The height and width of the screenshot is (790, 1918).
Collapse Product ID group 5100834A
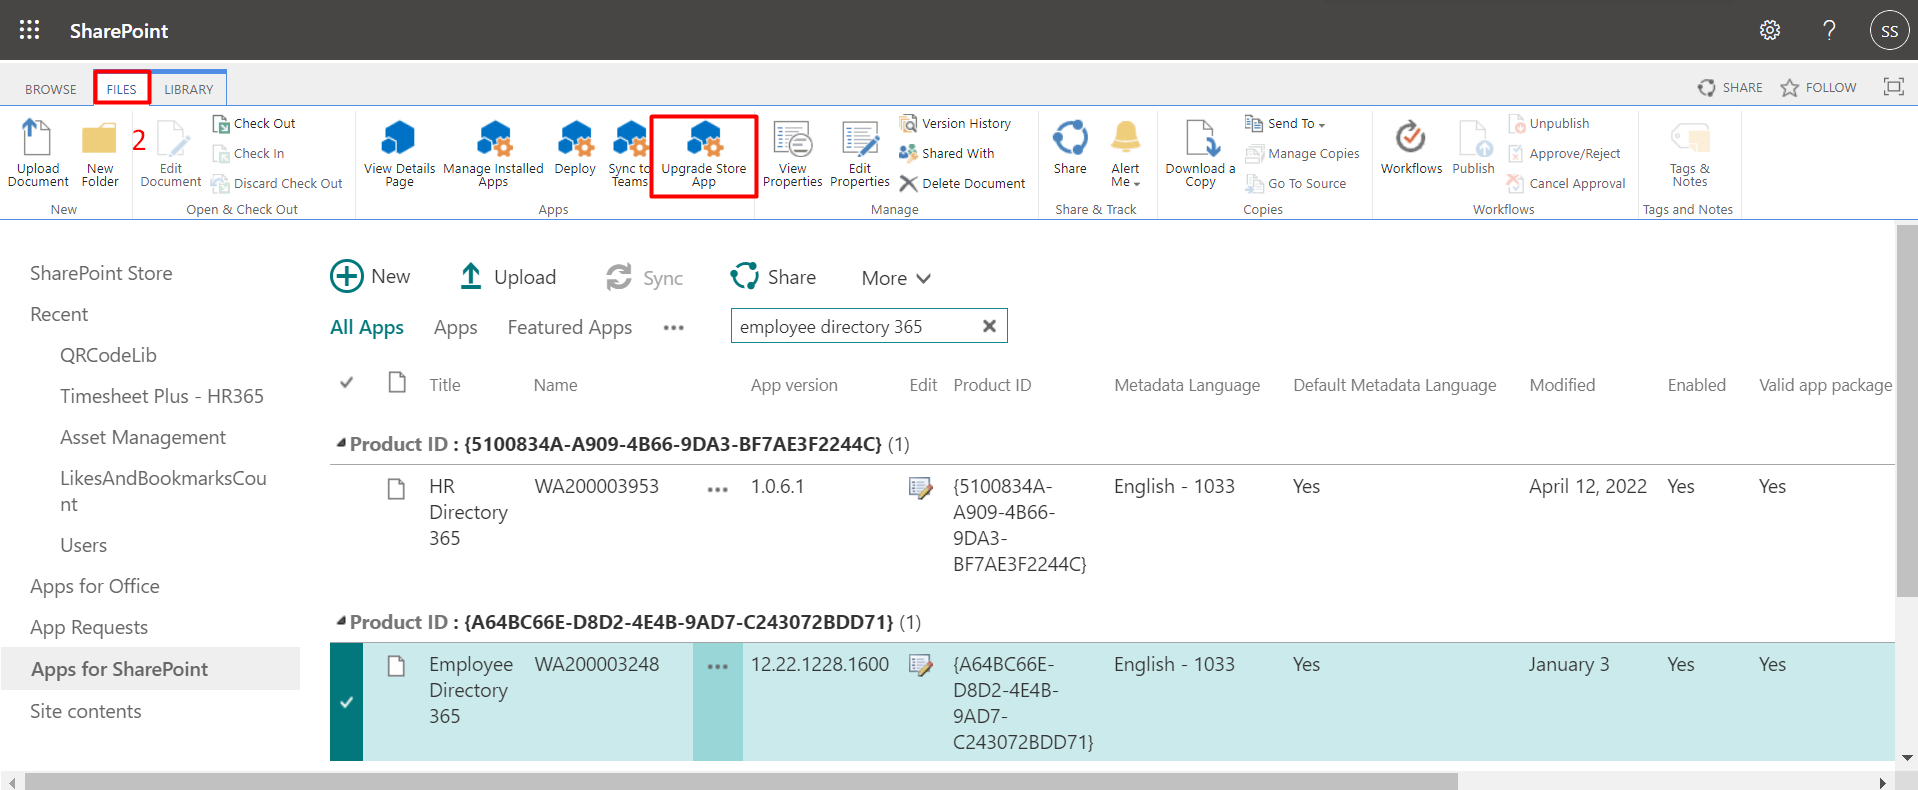tap(340, 442)
